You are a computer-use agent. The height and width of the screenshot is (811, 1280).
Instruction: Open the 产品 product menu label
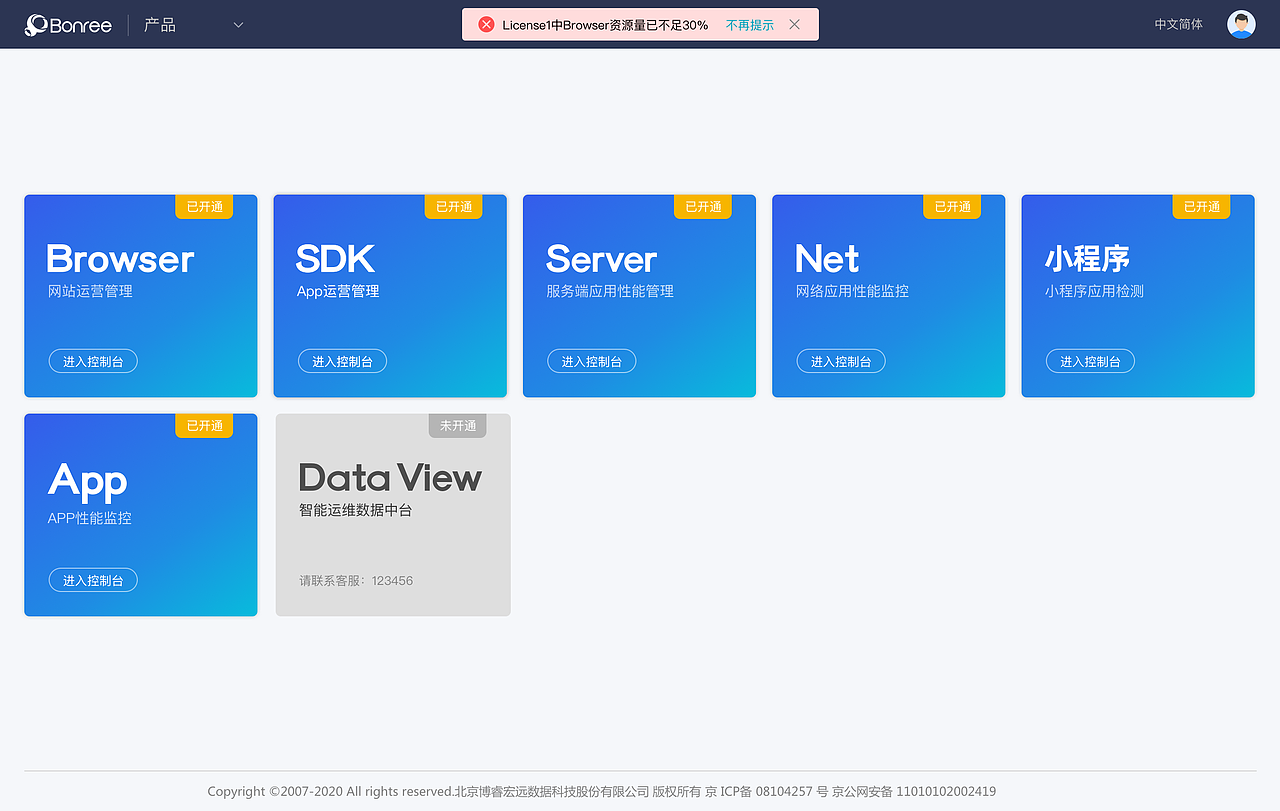tap(160, 25)
